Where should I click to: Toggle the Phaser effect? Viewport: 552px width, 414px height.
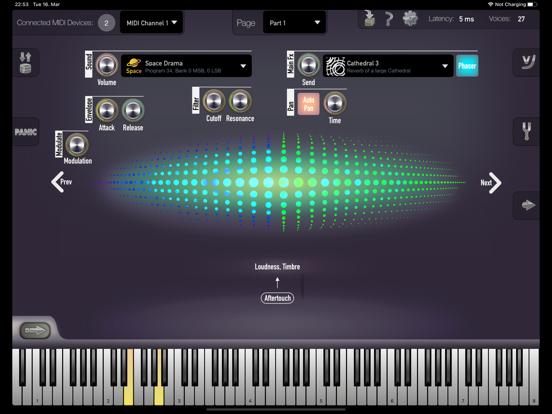pyautogui.click(x=467, y=66)
